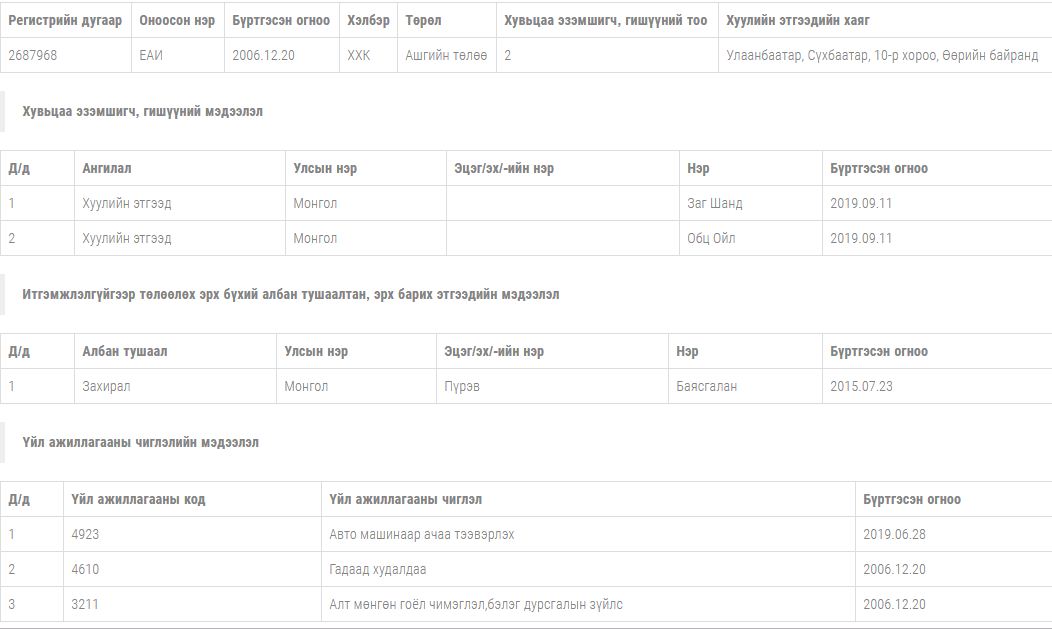Select activity code 4923

point(86,534)
